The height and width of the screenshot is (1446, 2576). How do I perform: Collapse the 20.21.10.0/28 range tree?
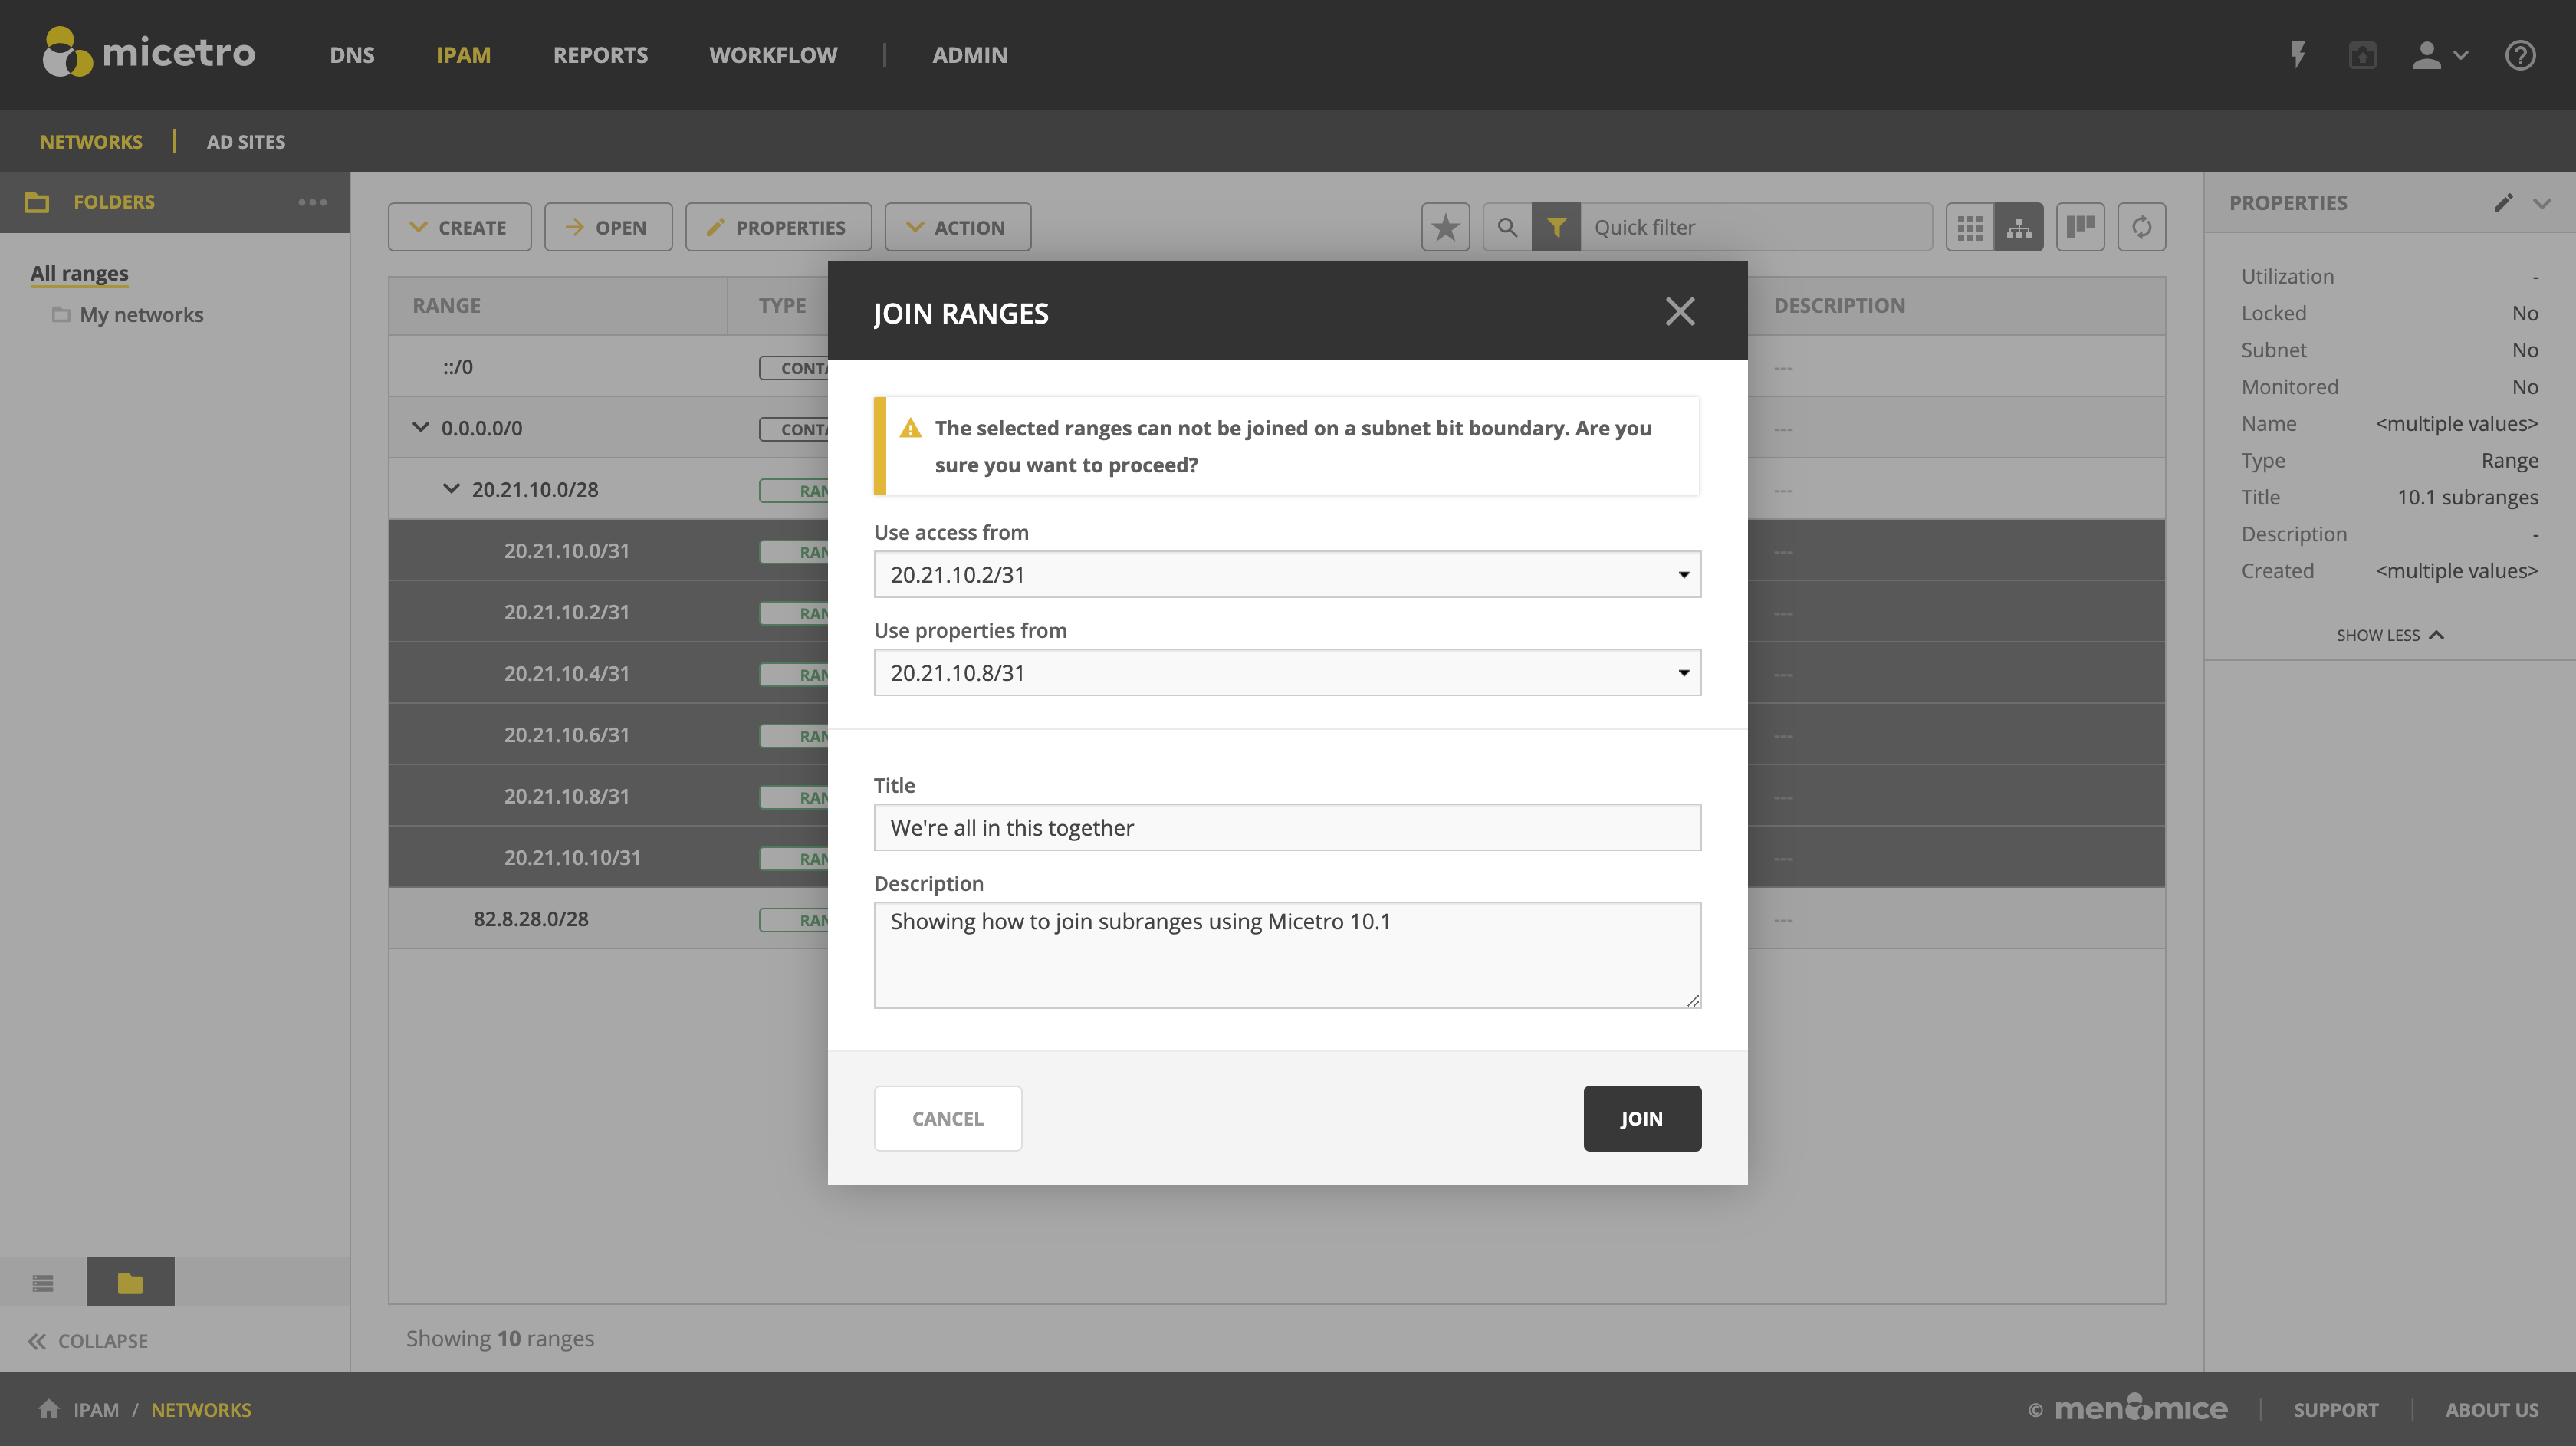(451, 489)
